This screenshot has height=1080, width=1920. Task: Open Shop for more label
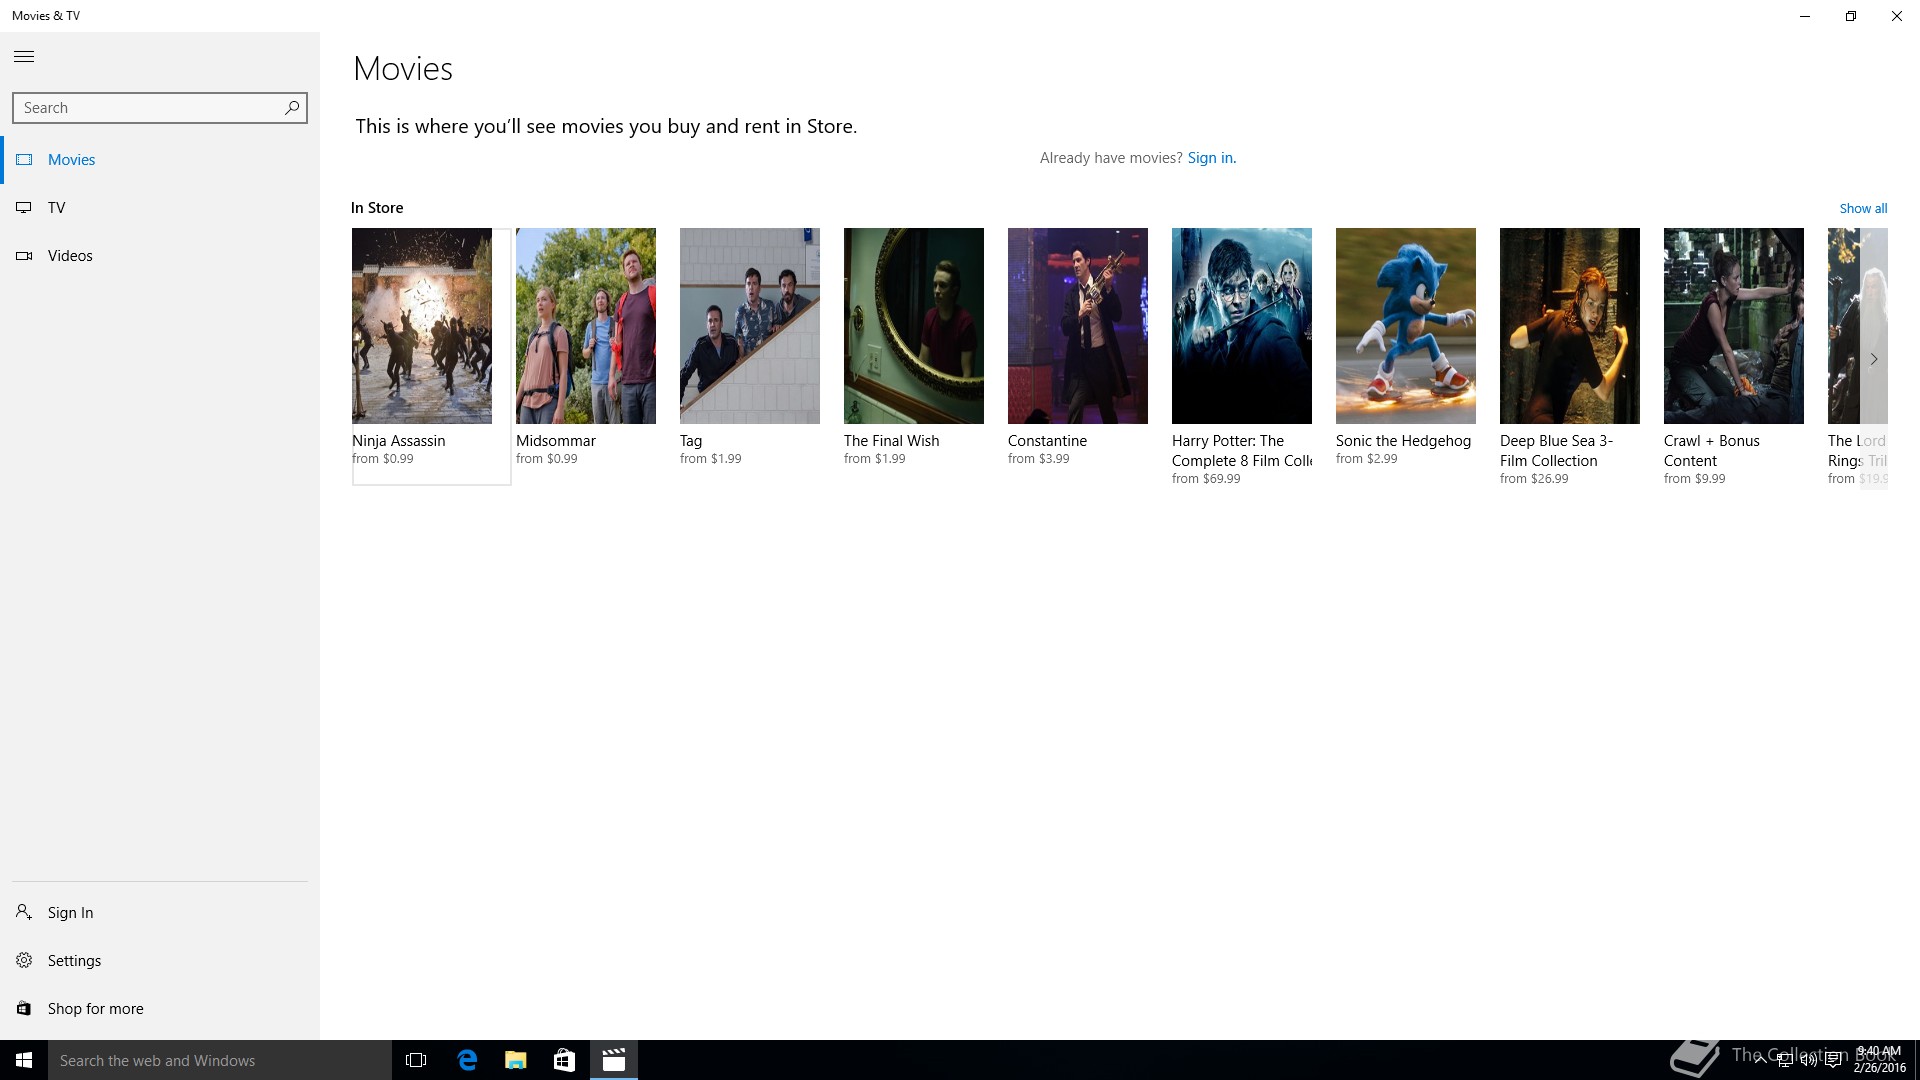(x=96, y=1009)
